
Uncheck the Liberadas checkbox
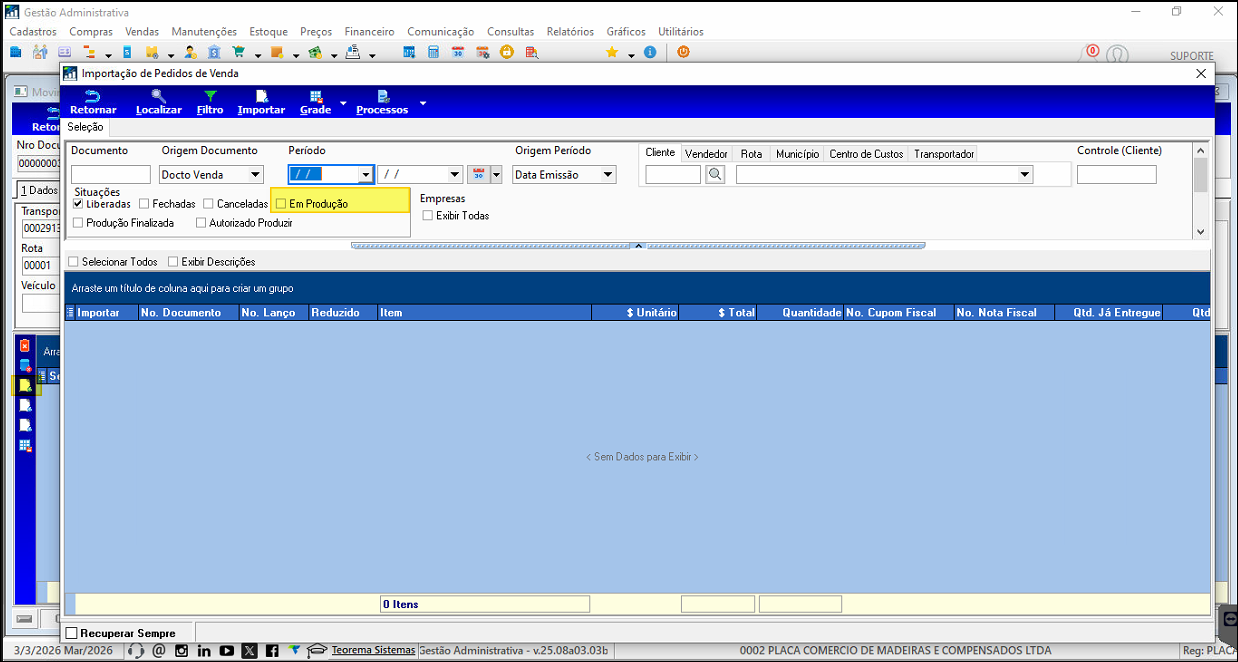tap(78, 204)
